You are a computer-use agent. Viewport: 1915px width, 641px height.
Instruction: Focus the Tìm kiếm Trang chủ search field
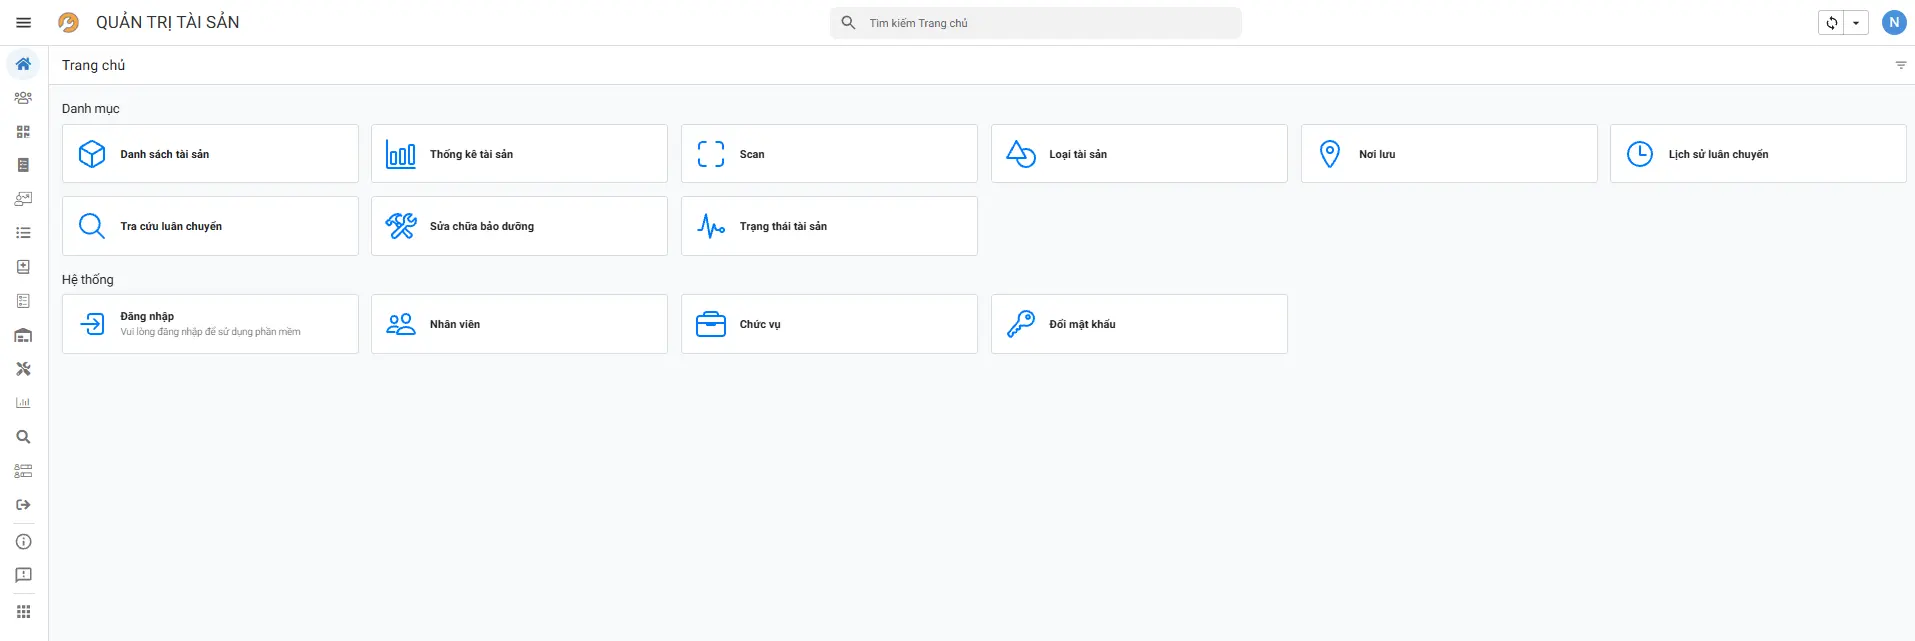point(1036,23)
